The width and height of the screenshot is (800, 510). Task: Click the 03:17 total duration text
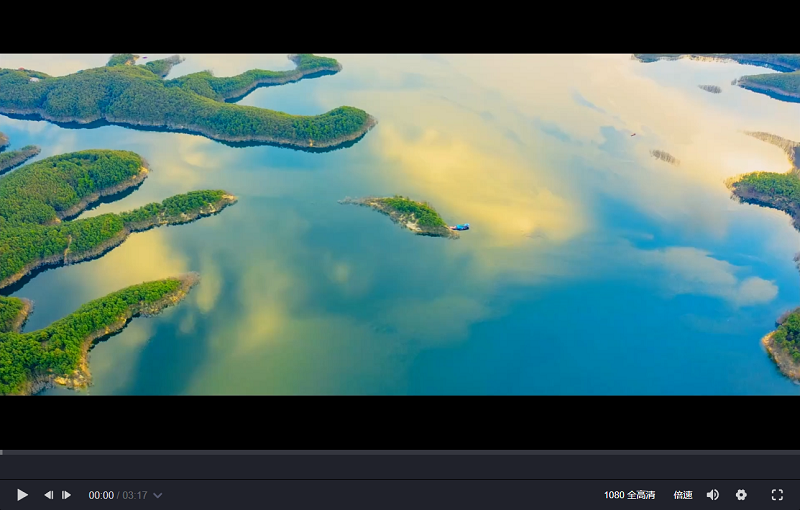click(x=135, y=495)
